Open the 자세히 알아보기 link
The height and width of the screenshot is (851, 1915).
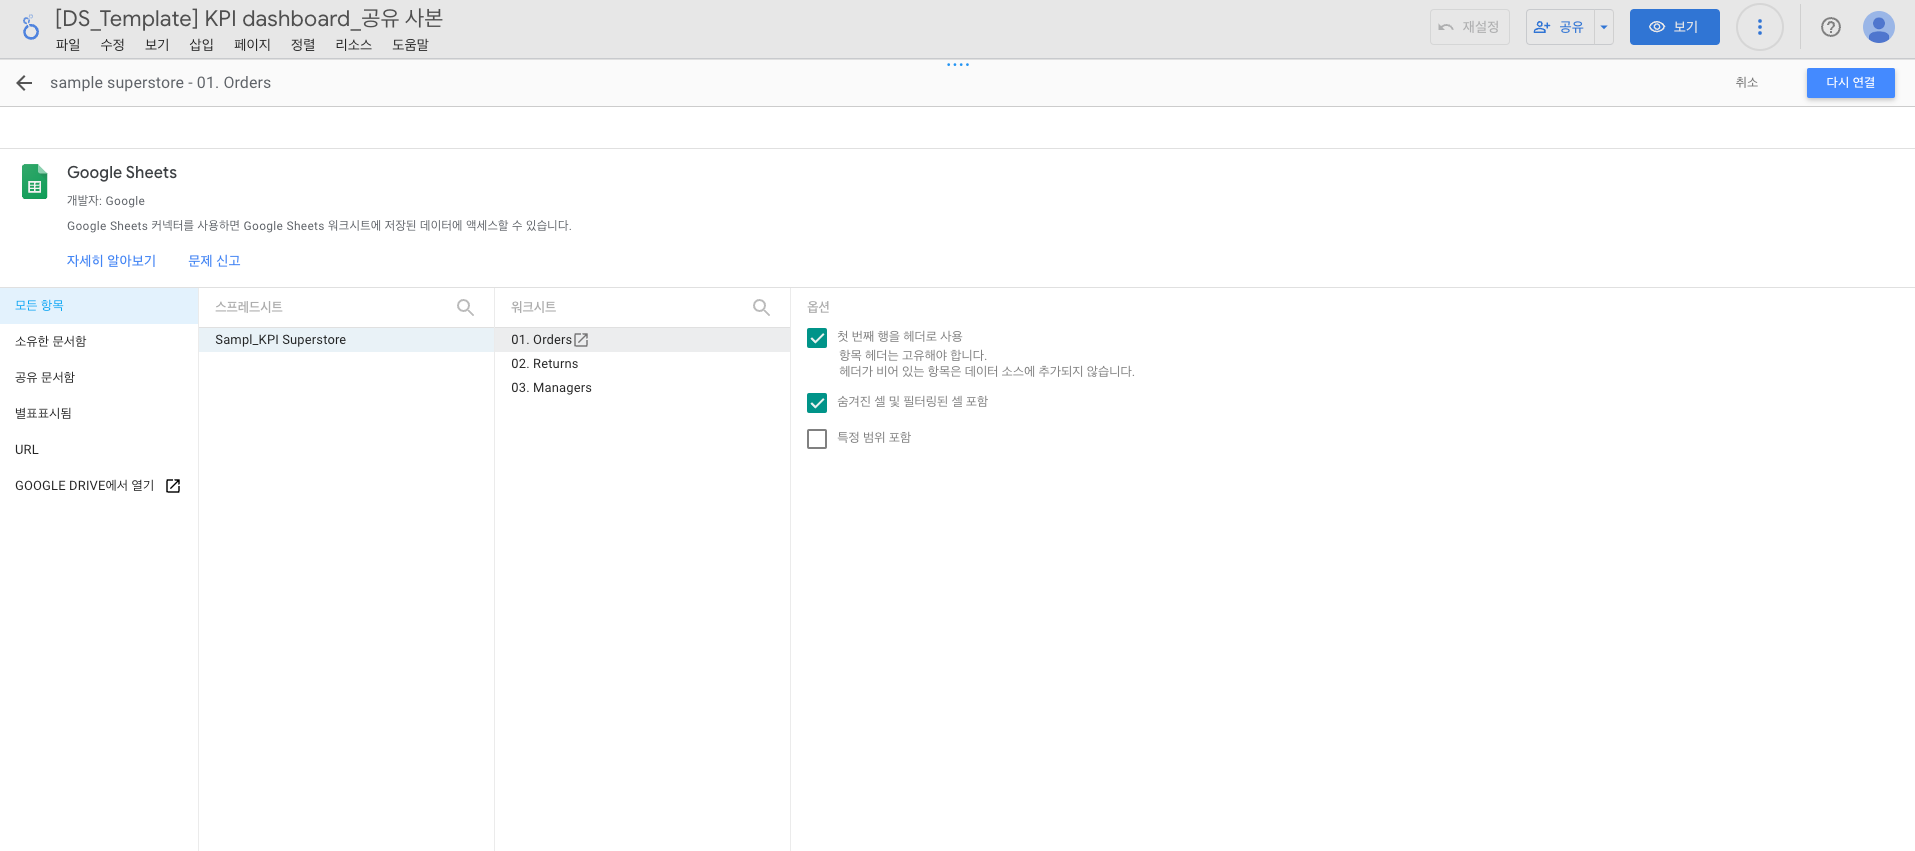(111, 261)
